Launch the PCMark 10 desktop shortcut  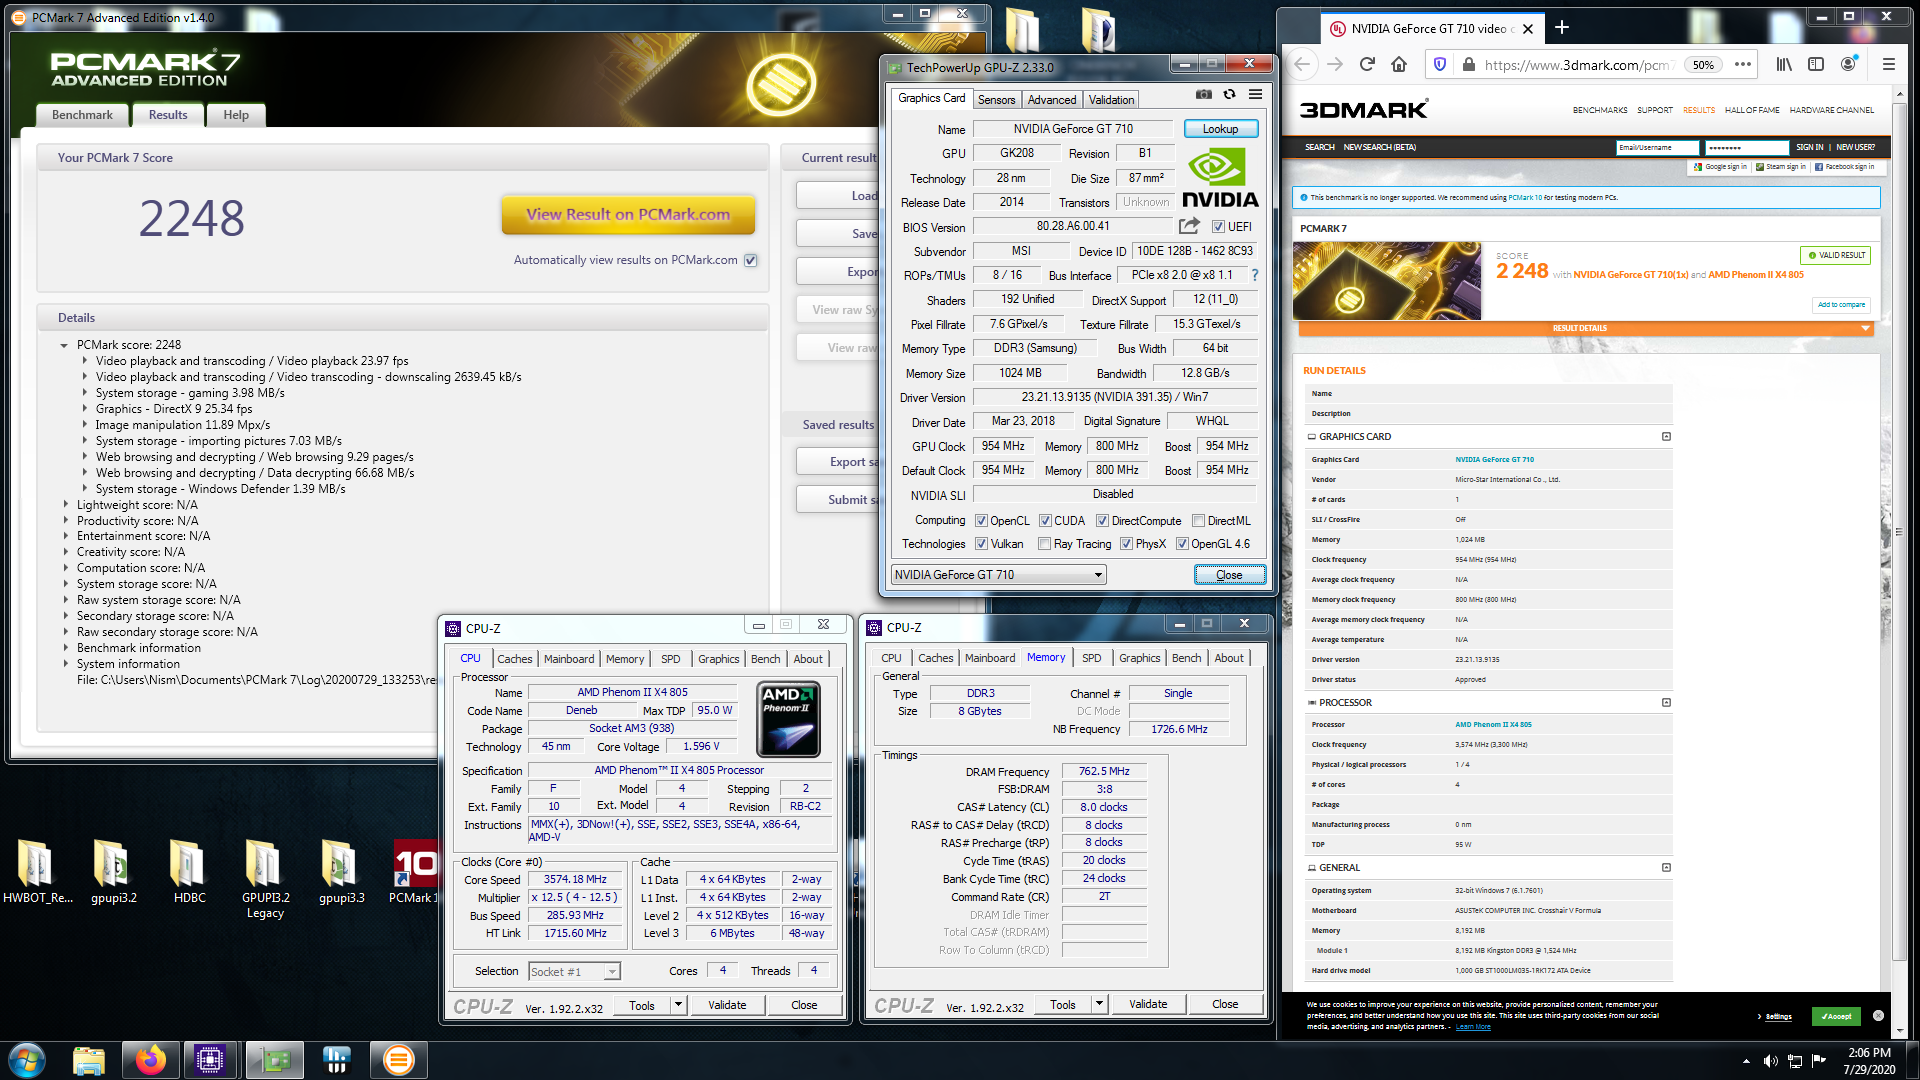pos(414,872)
